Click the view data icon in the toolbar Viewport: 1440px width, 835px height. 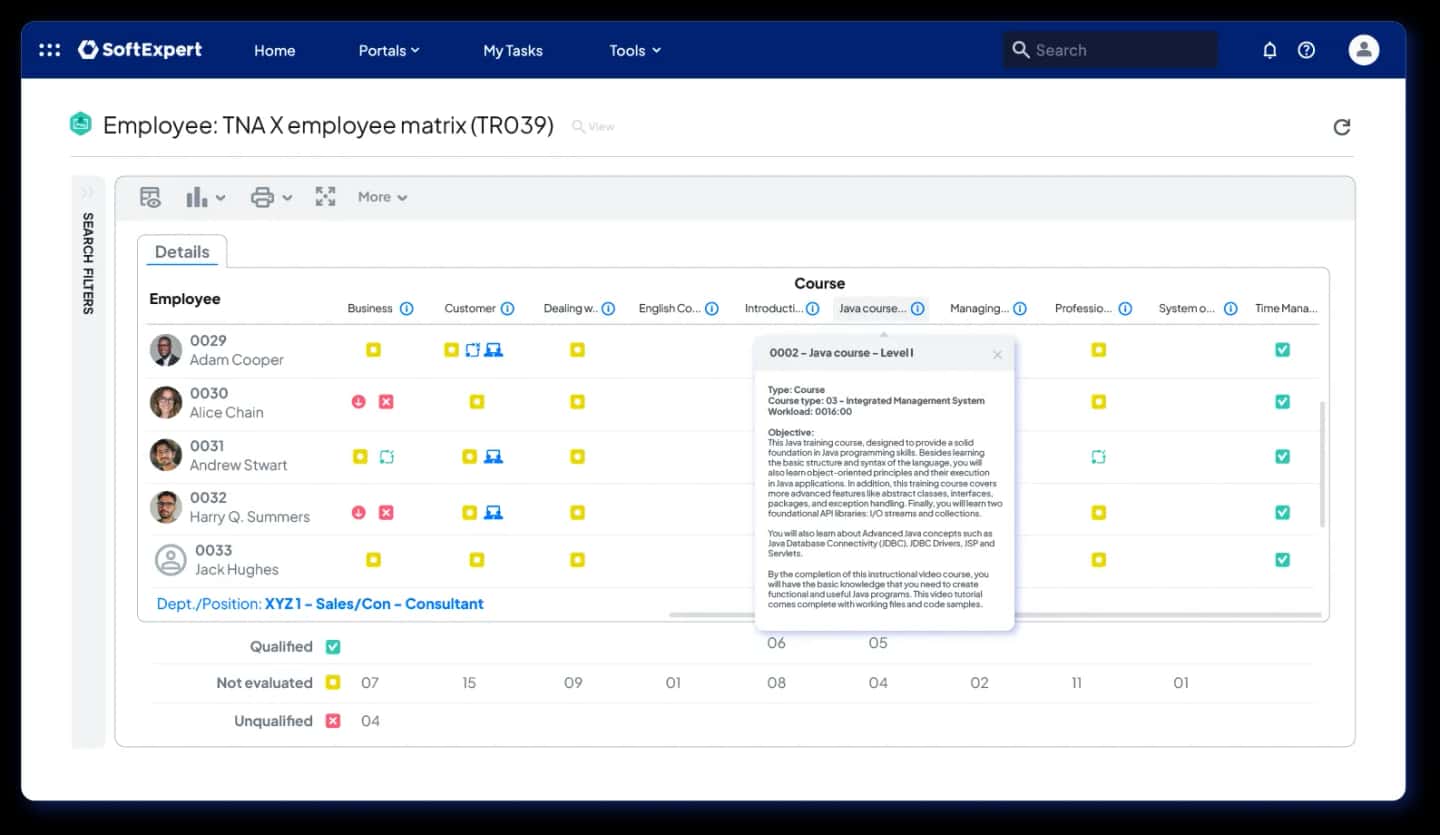[150, 197]
